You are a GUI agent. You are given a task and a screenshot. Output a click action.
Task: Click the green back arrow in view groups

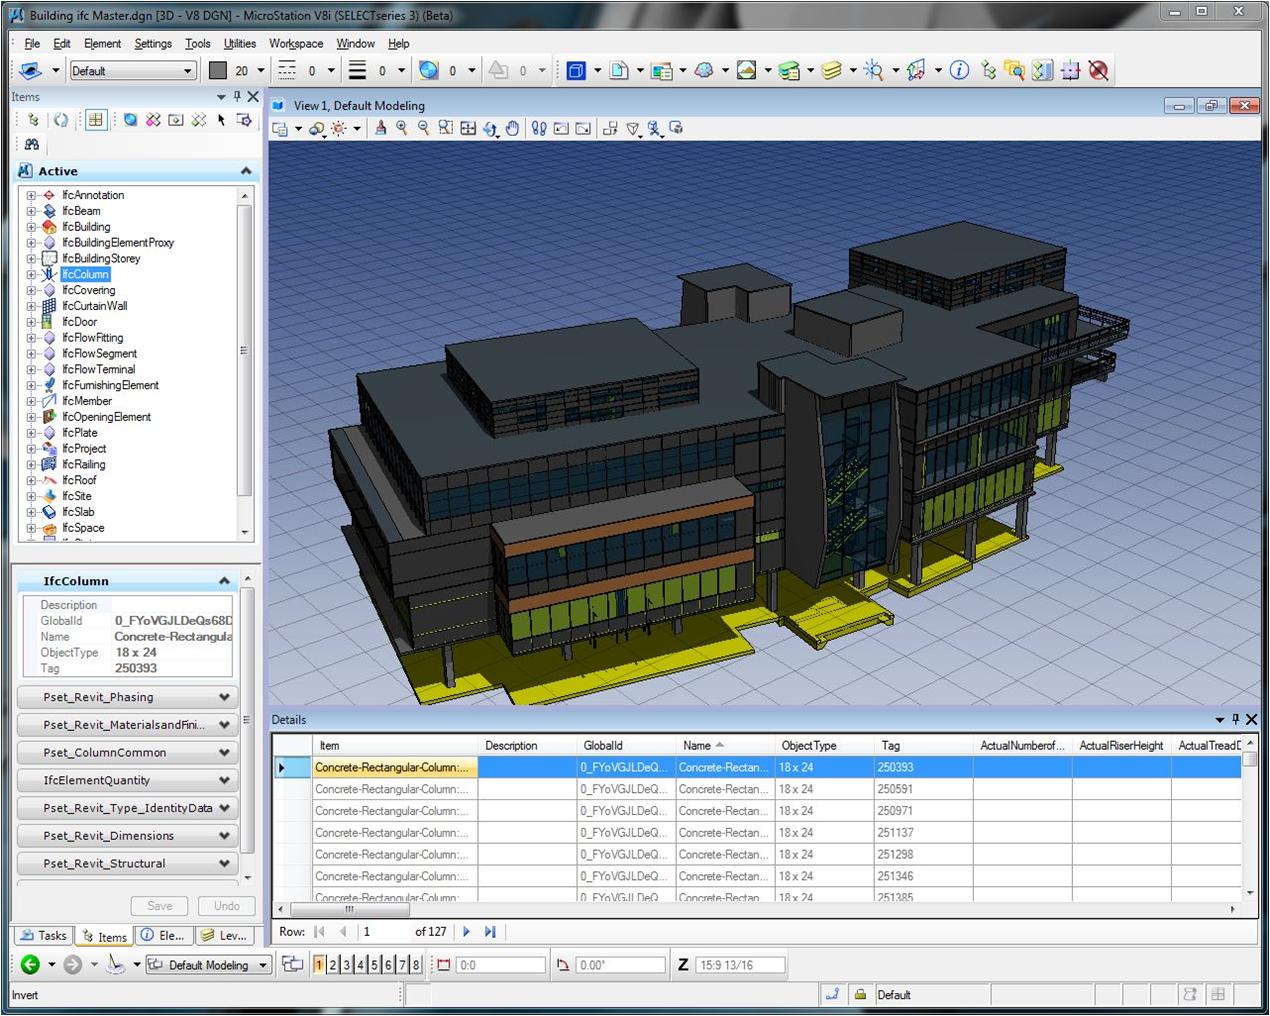[30, 965]
